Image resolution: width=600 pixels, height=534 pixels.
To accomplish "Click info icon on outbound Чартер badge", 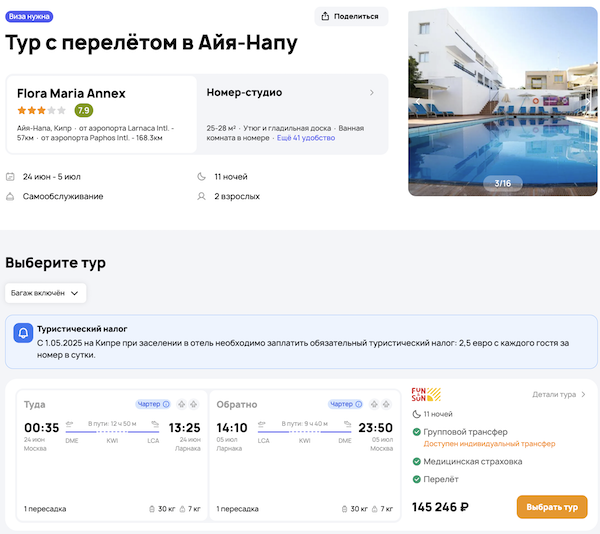I will click(166, 404).
